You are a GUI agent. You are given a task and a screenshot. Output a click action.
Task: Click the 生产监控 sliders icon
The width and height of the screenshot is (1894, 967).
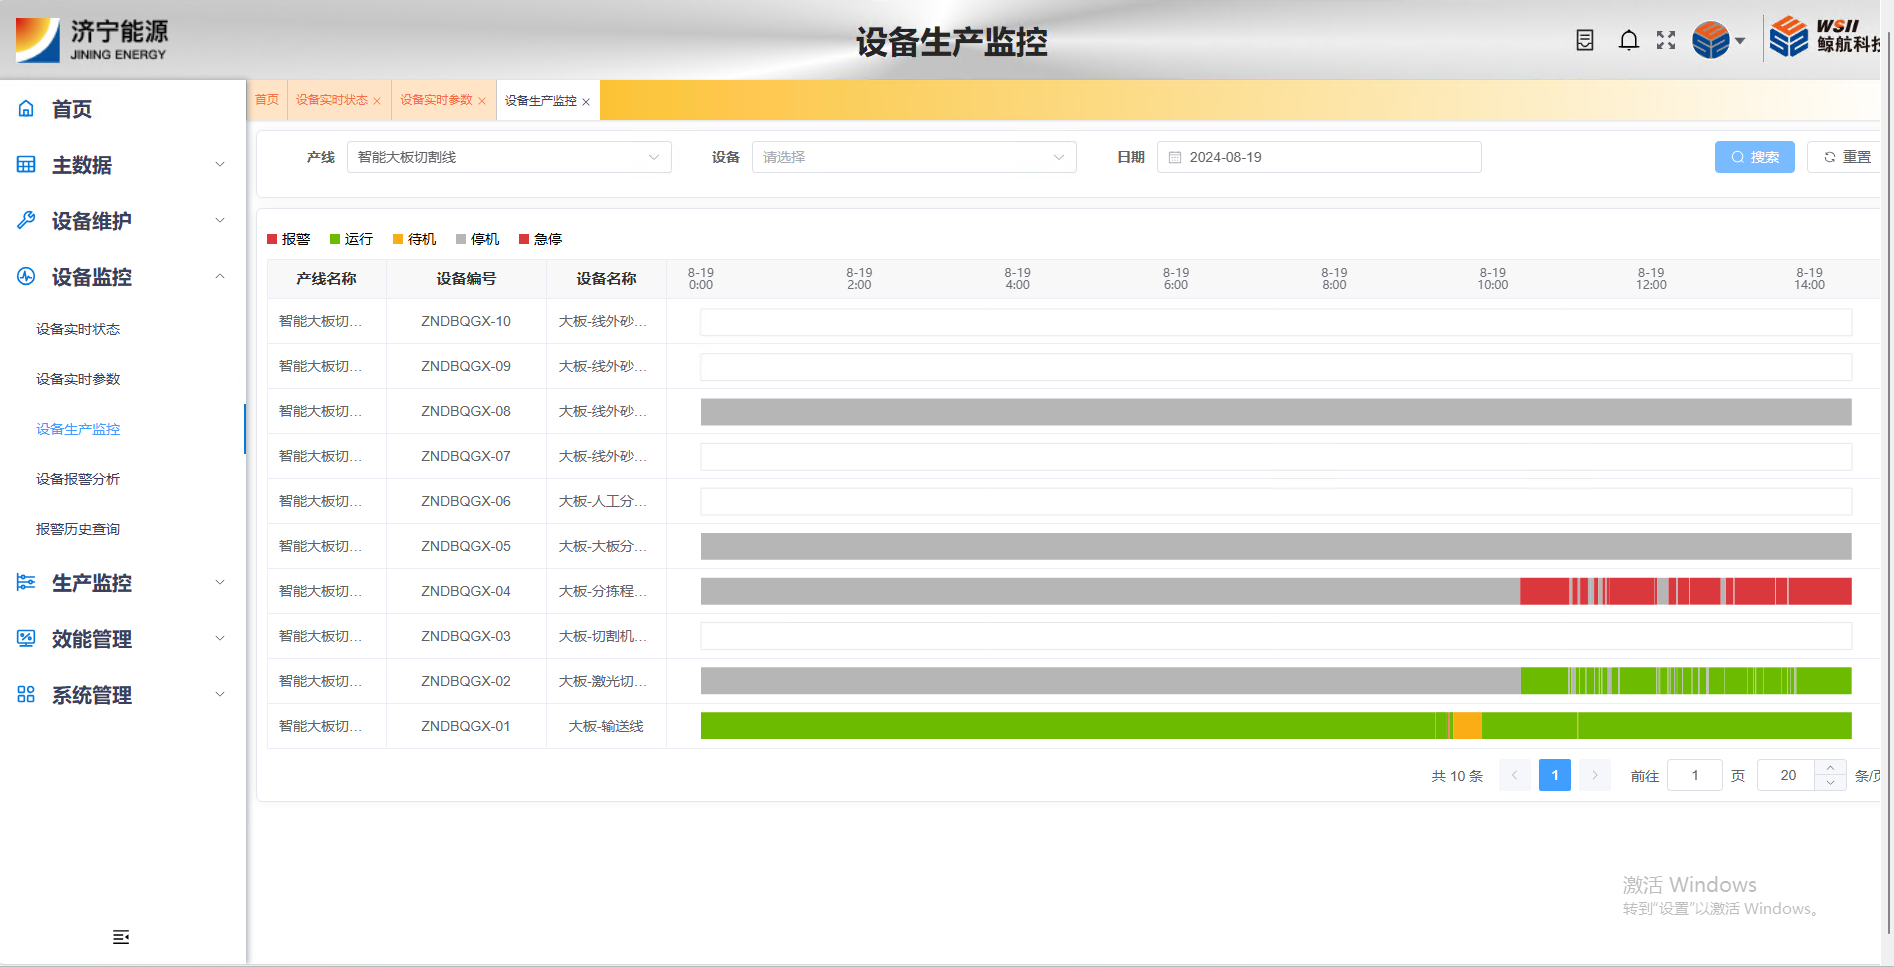click(26, 582)
